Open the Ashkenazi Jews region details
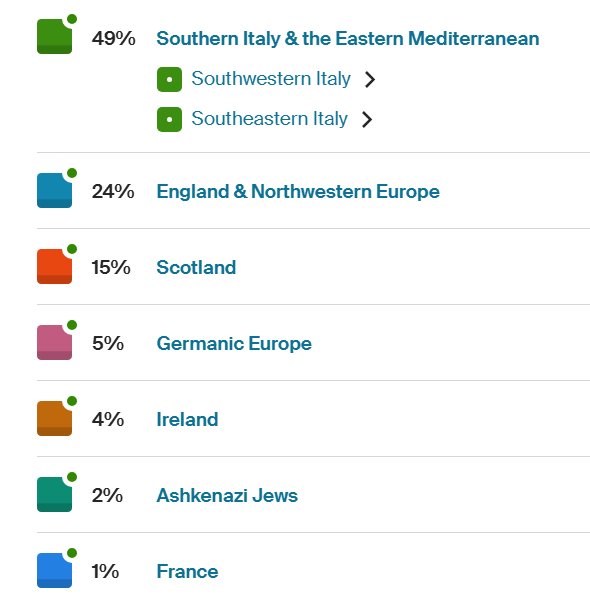Image resolution: width=590 pixels, height=605 pixels. tap(227, 495)
